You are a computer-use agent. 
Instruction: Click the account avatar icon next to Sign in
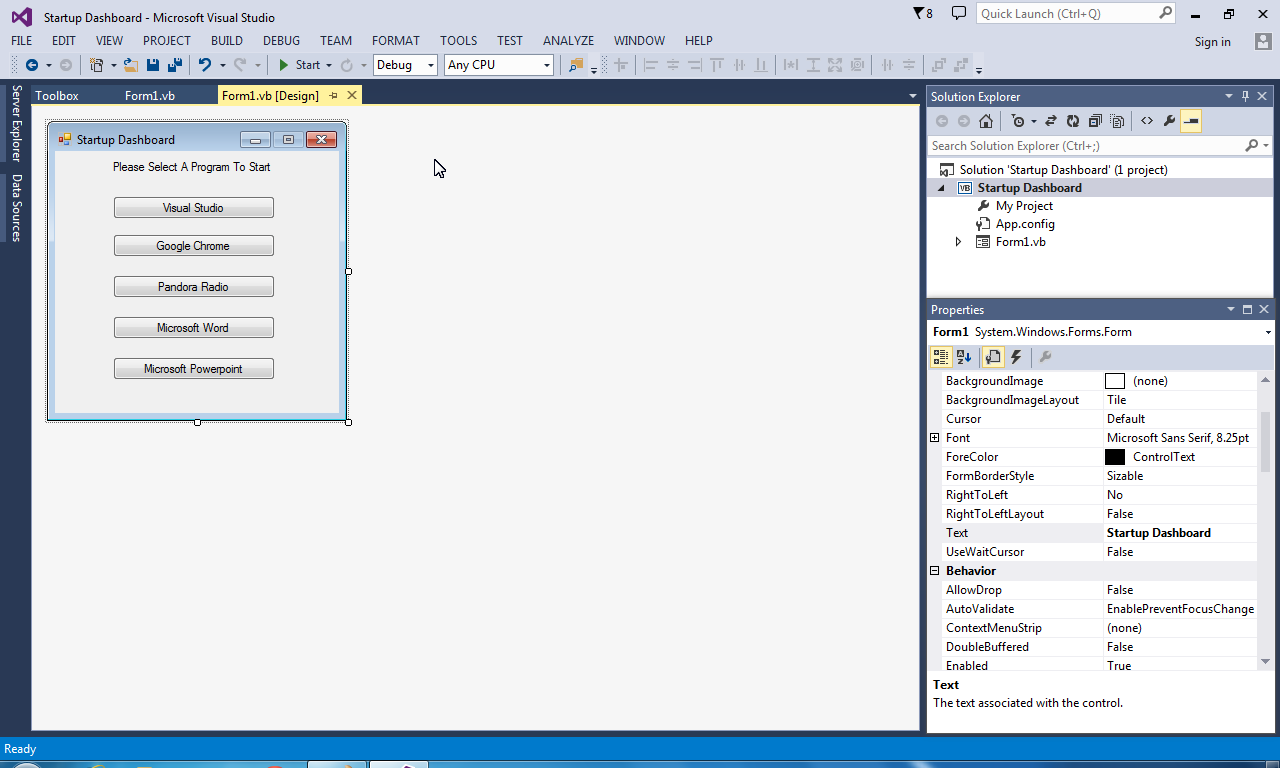pos(1264,41)
